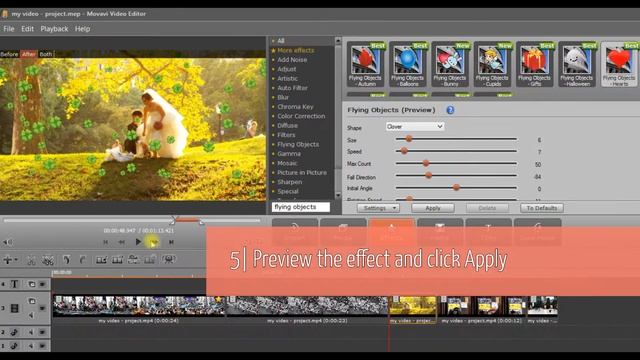Step back one frame

pos(122,242)
